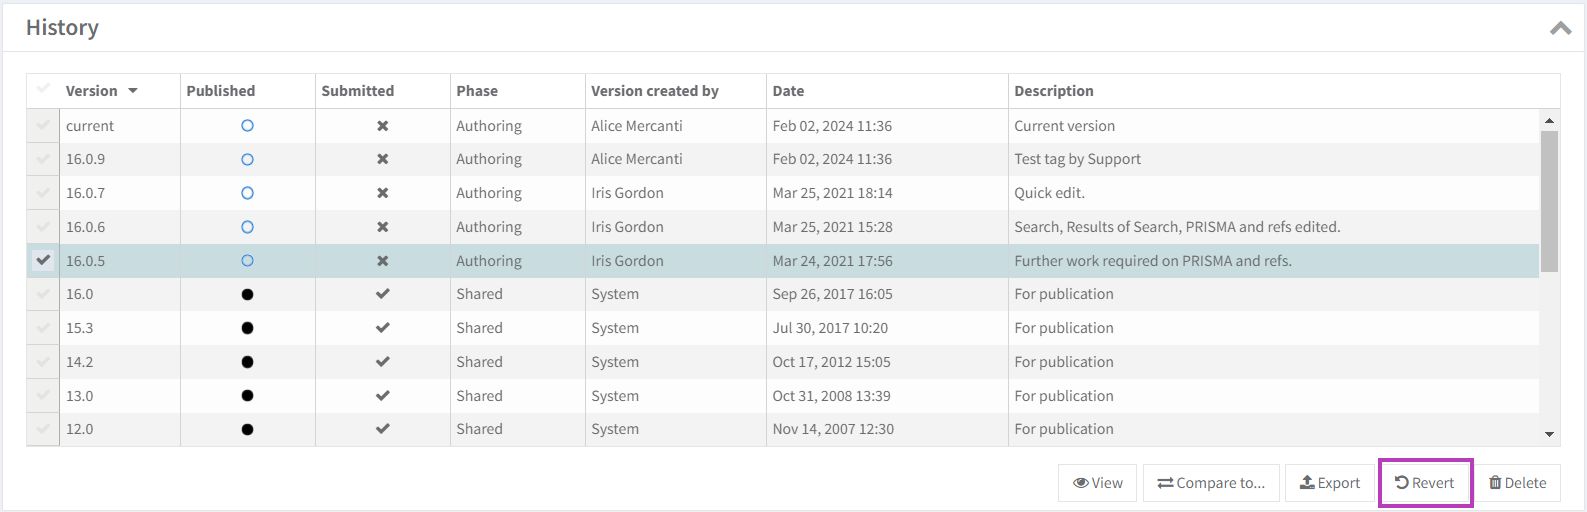Click the published circle icon for version 16.0.9

pyautogui.click(x=247, y=160)
